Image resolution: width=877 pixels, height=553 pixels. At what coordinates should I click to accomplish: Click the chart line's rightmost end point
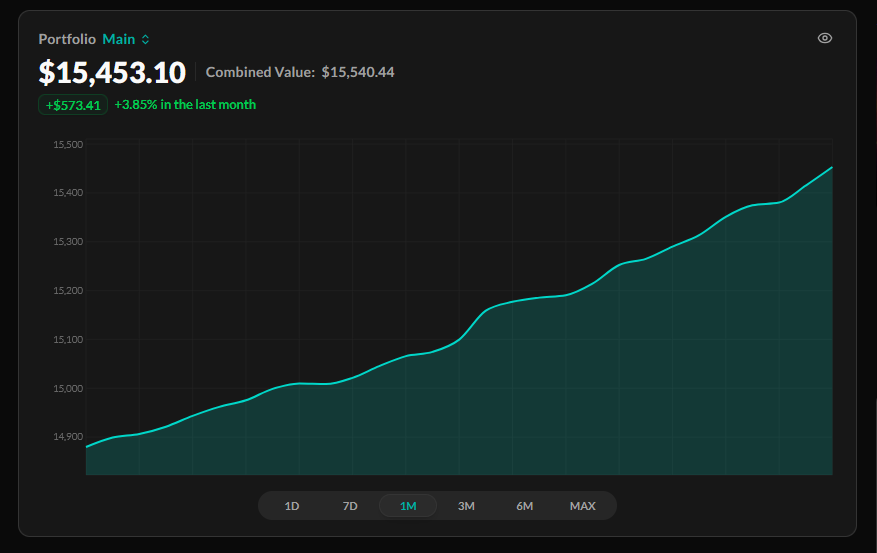click(832, 167)
